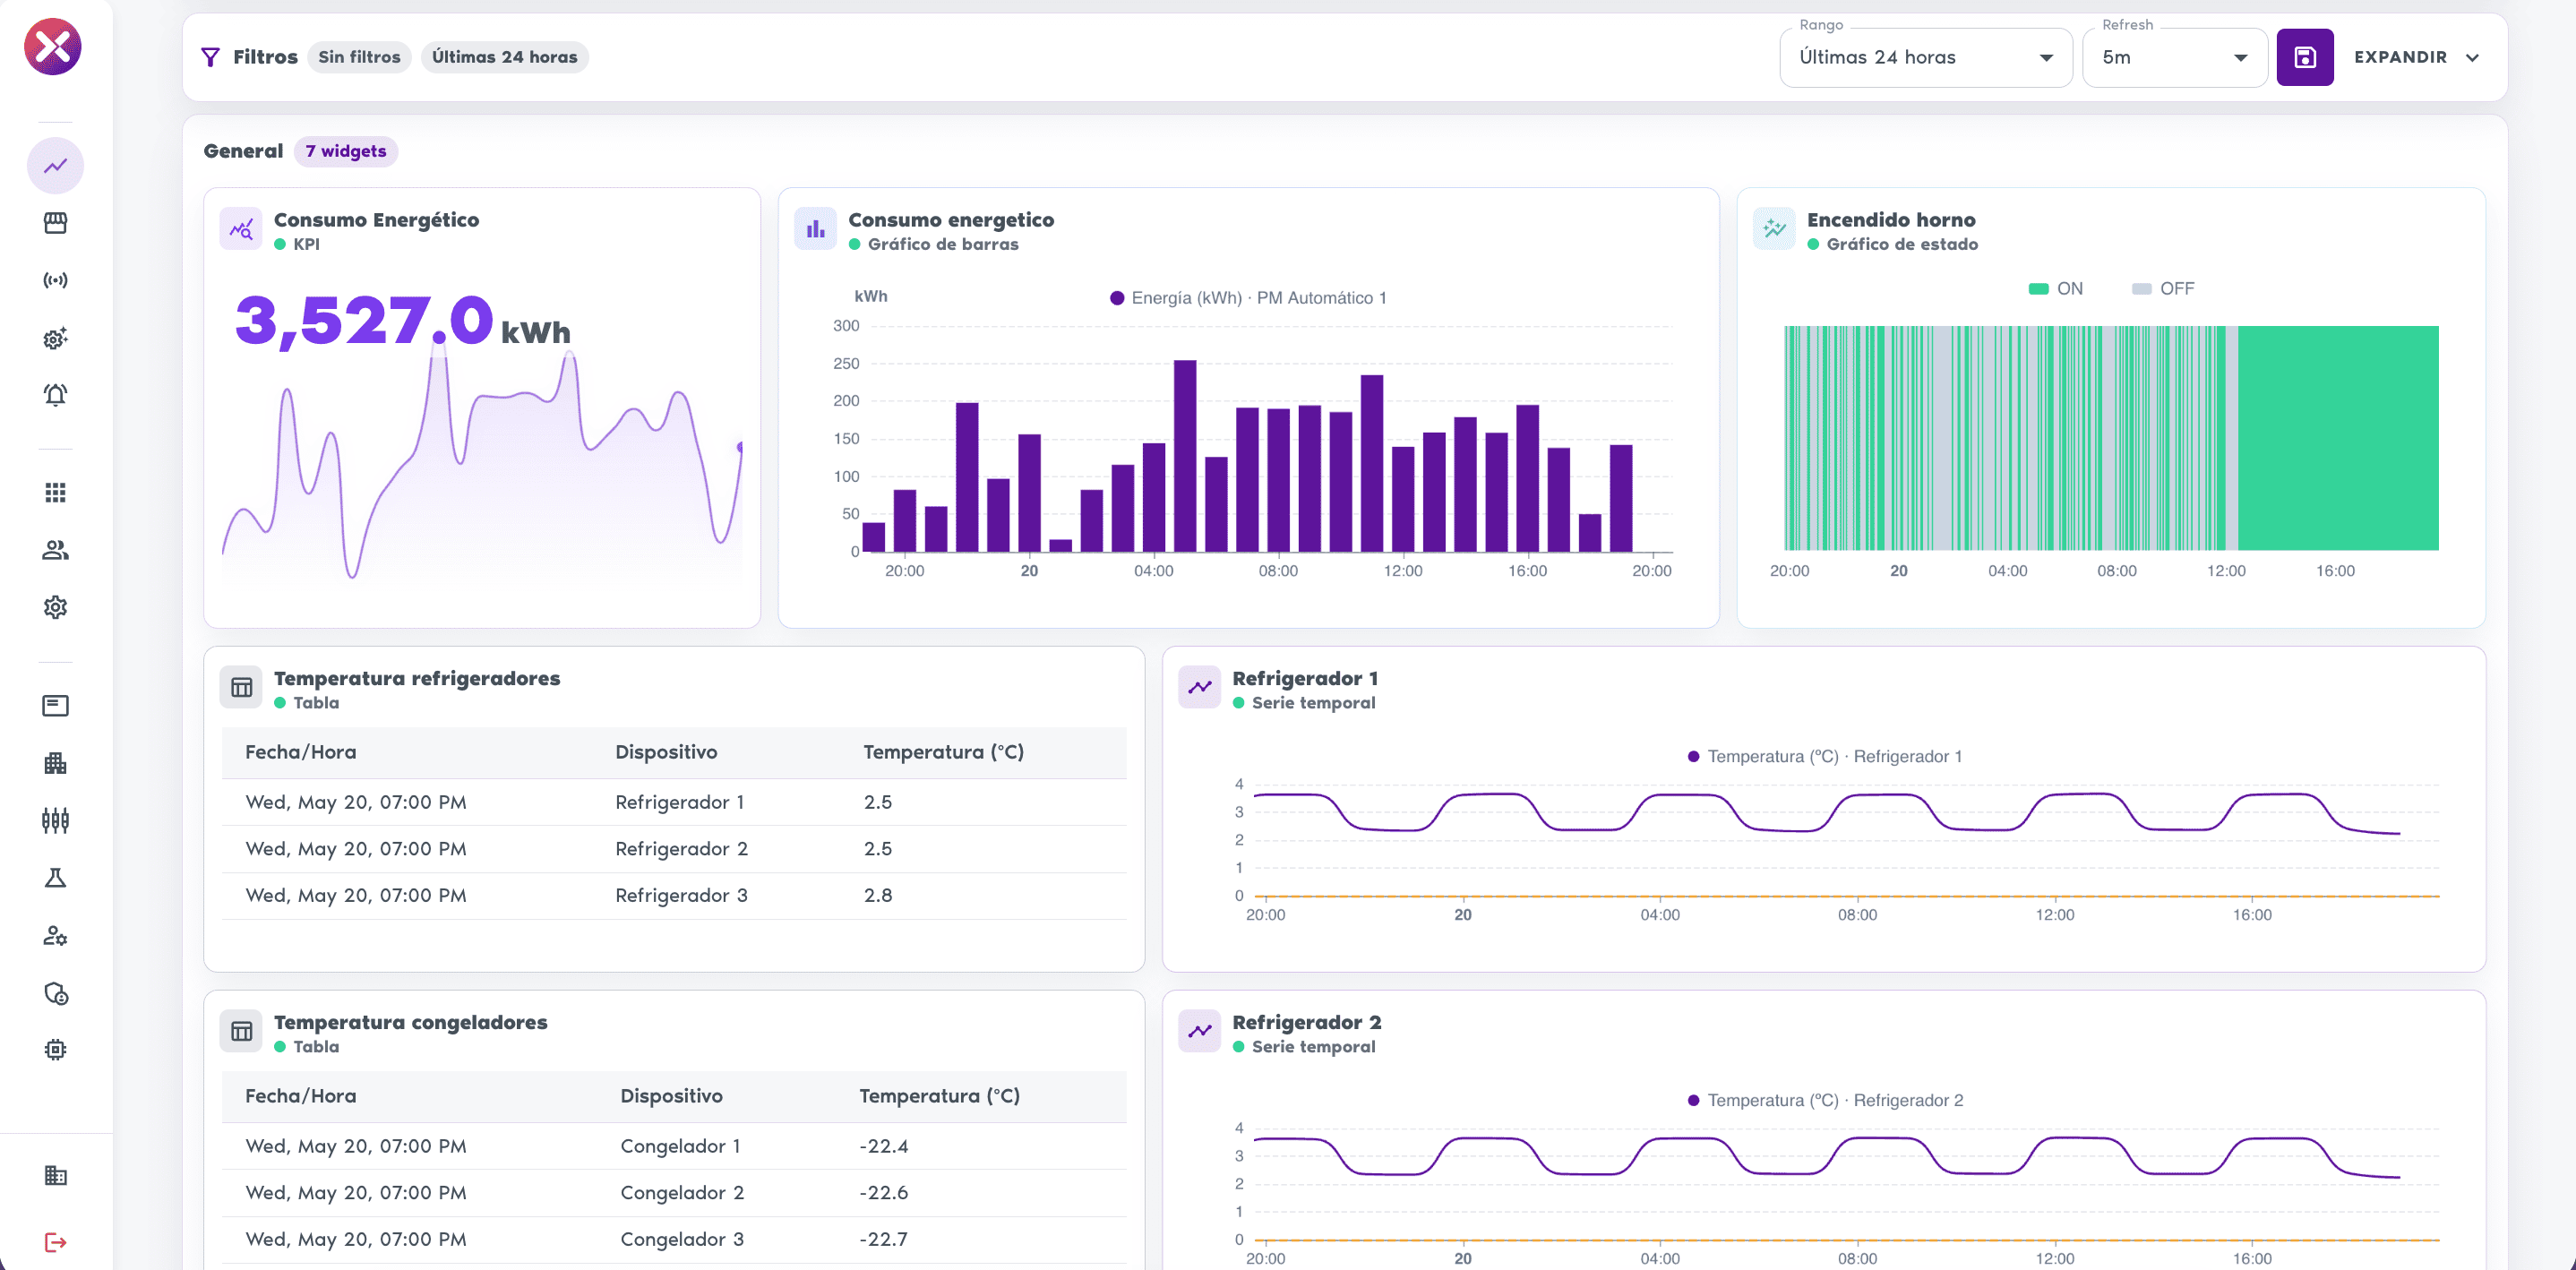Click Fecha/Hora header in refrigeradores table
2576x1270 pixels.
click(301, 752)
